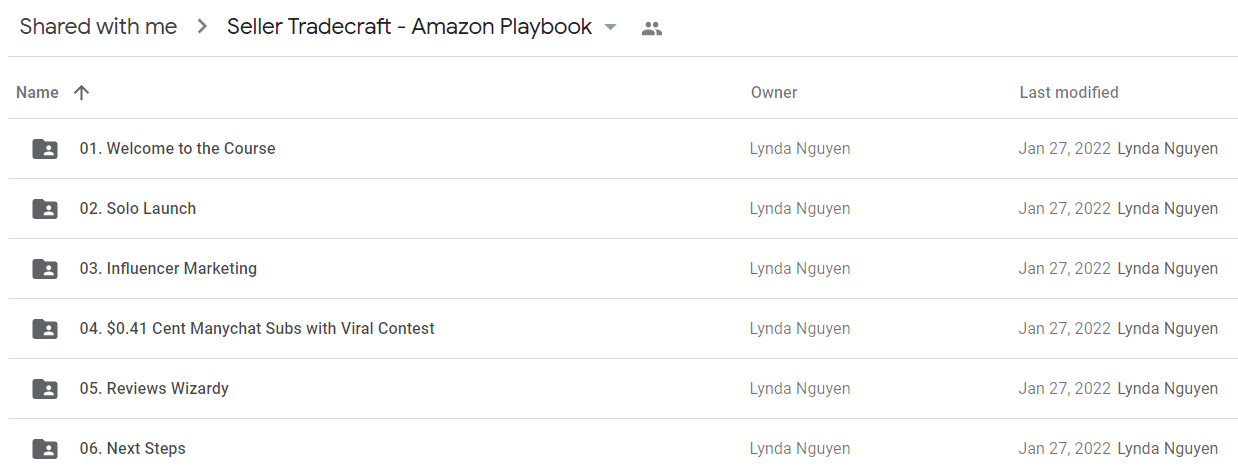Select the folder icon for 03. Influencer Marketing
The height and width of the screenshot is (468, 1238).
click(45, 269)
